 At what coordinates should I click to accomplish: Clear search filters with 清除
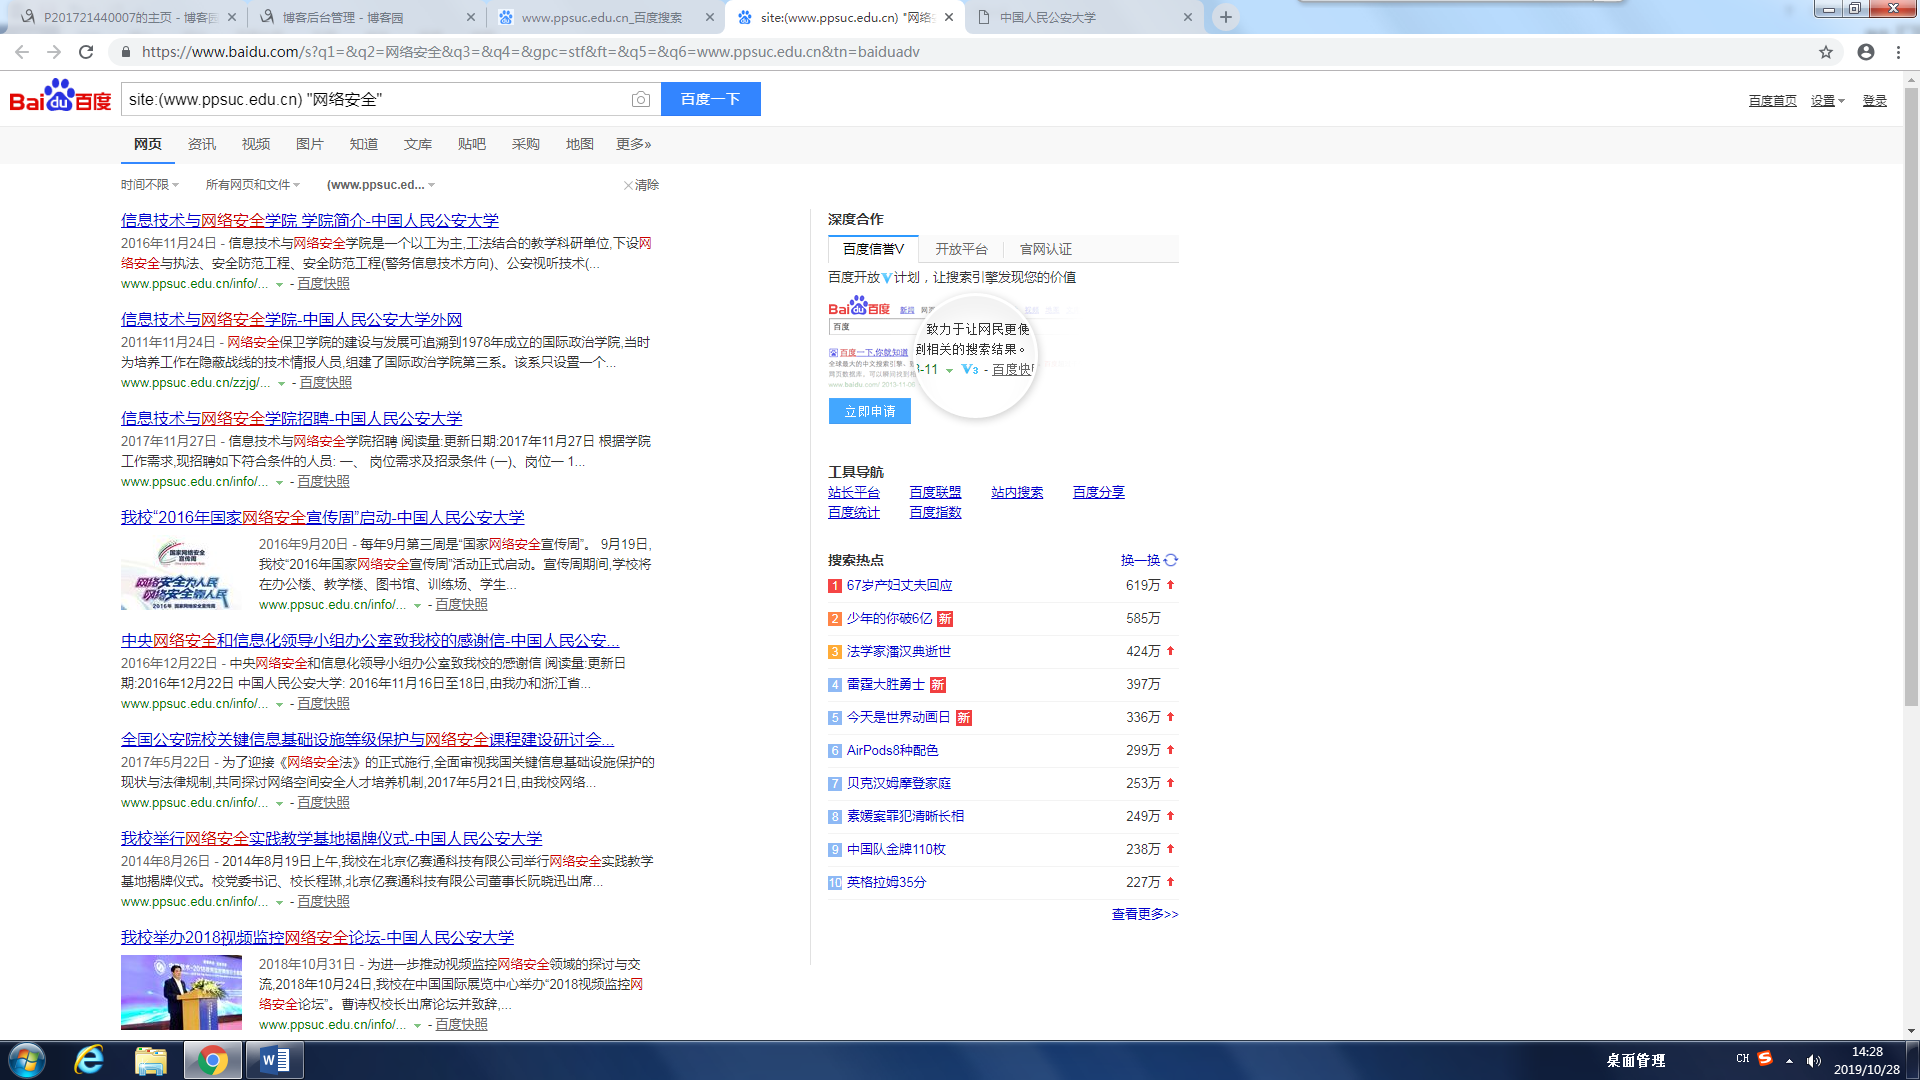(641, 185)
